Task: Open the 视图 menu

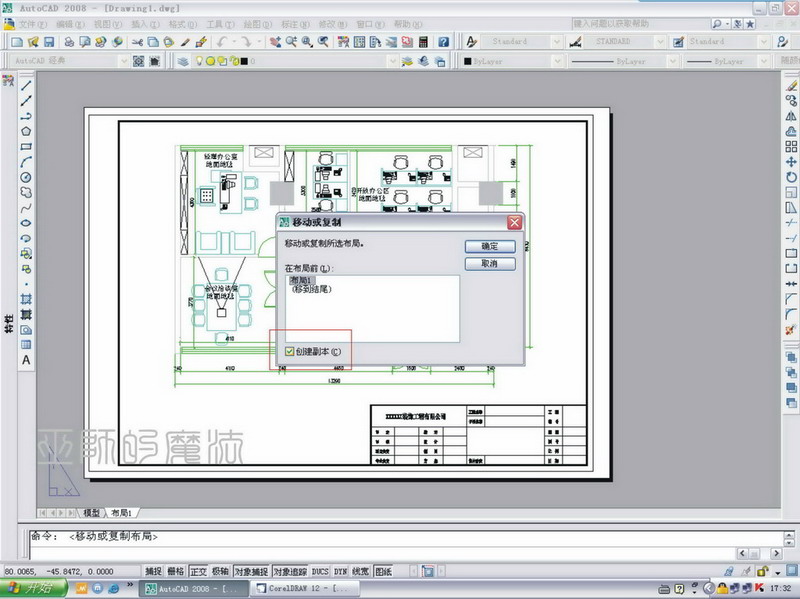Action: (108, 24)
